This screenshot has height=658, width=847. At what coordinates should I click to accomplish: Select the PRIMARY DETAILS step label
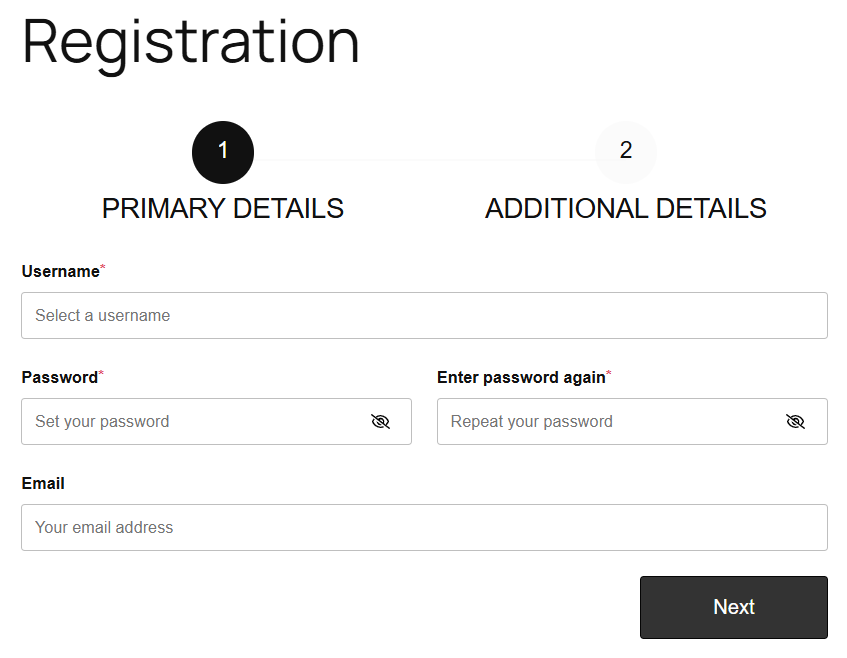tap(223, 208)
